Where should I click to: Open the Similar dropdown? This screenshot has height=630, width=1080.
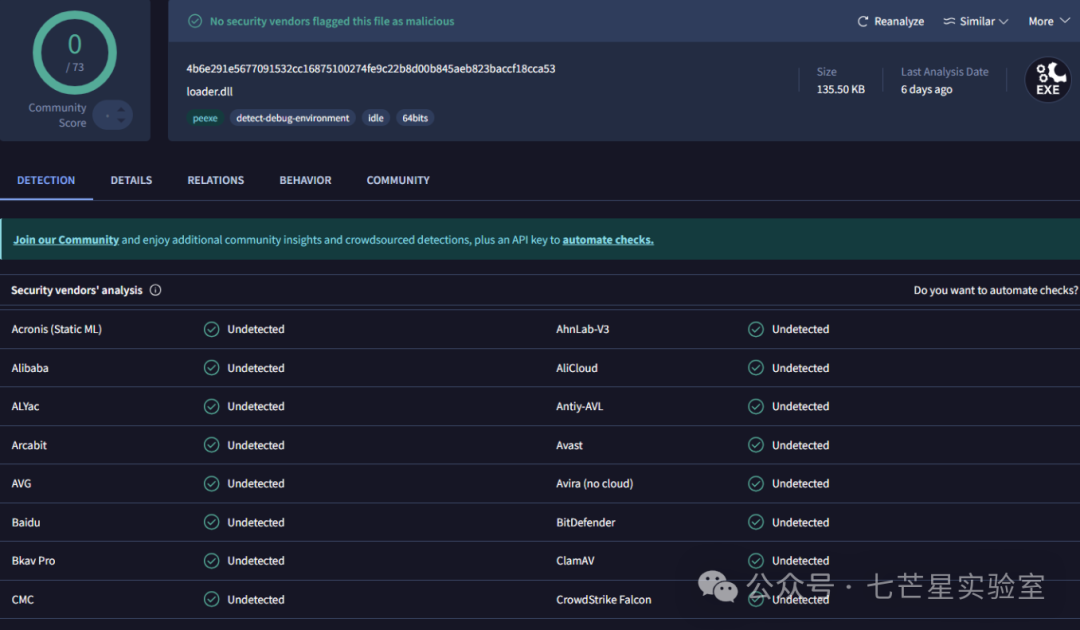click(976, 21)
